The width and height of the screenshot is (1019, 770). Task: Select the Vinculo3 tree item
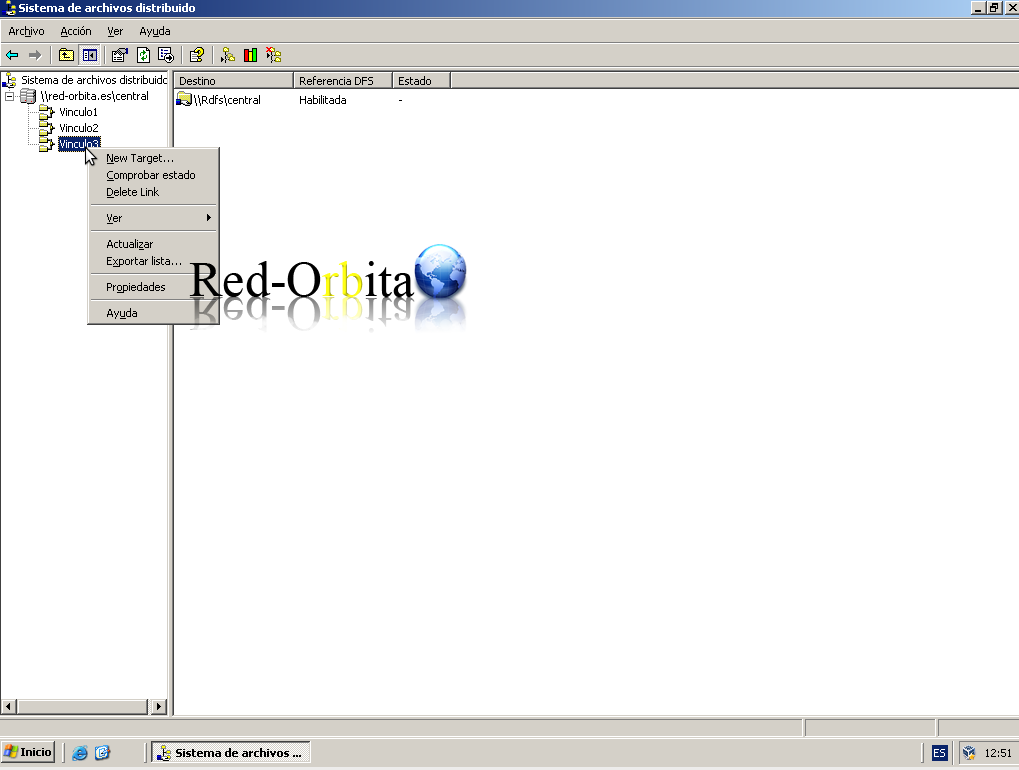click(x=79, y=144)
